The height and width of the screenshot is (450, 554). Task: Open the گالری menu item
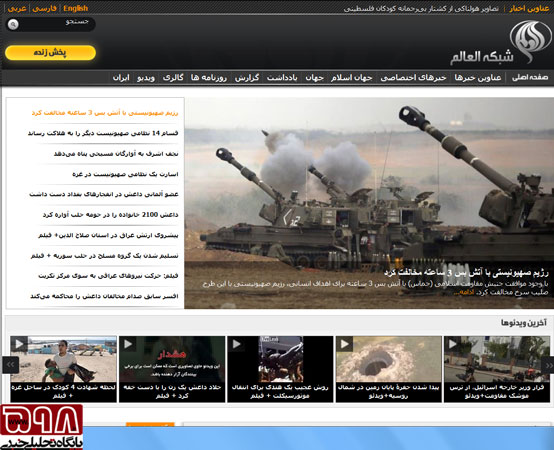173,77
